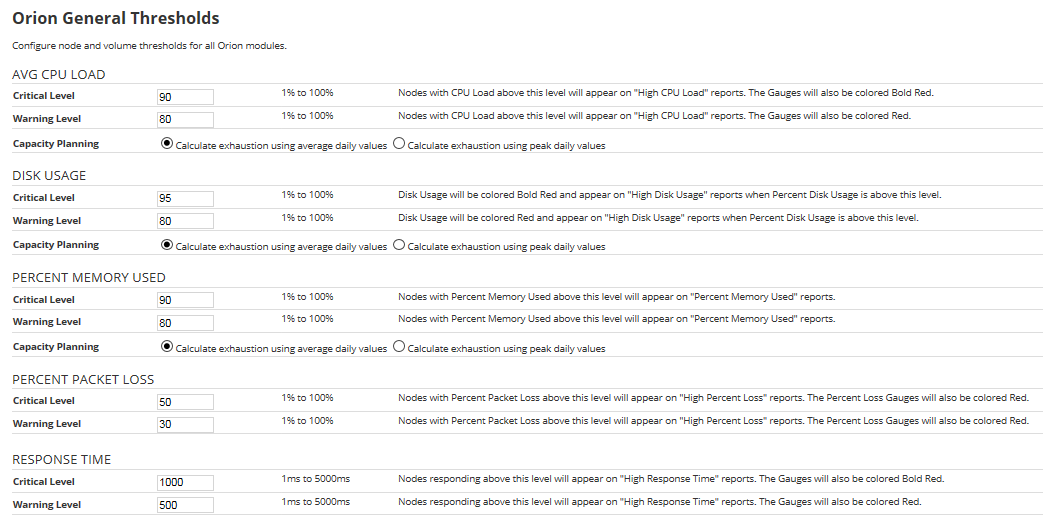
Task: Click AVG CPU Load Critical Level input field
Action: [x=186, y=97]
